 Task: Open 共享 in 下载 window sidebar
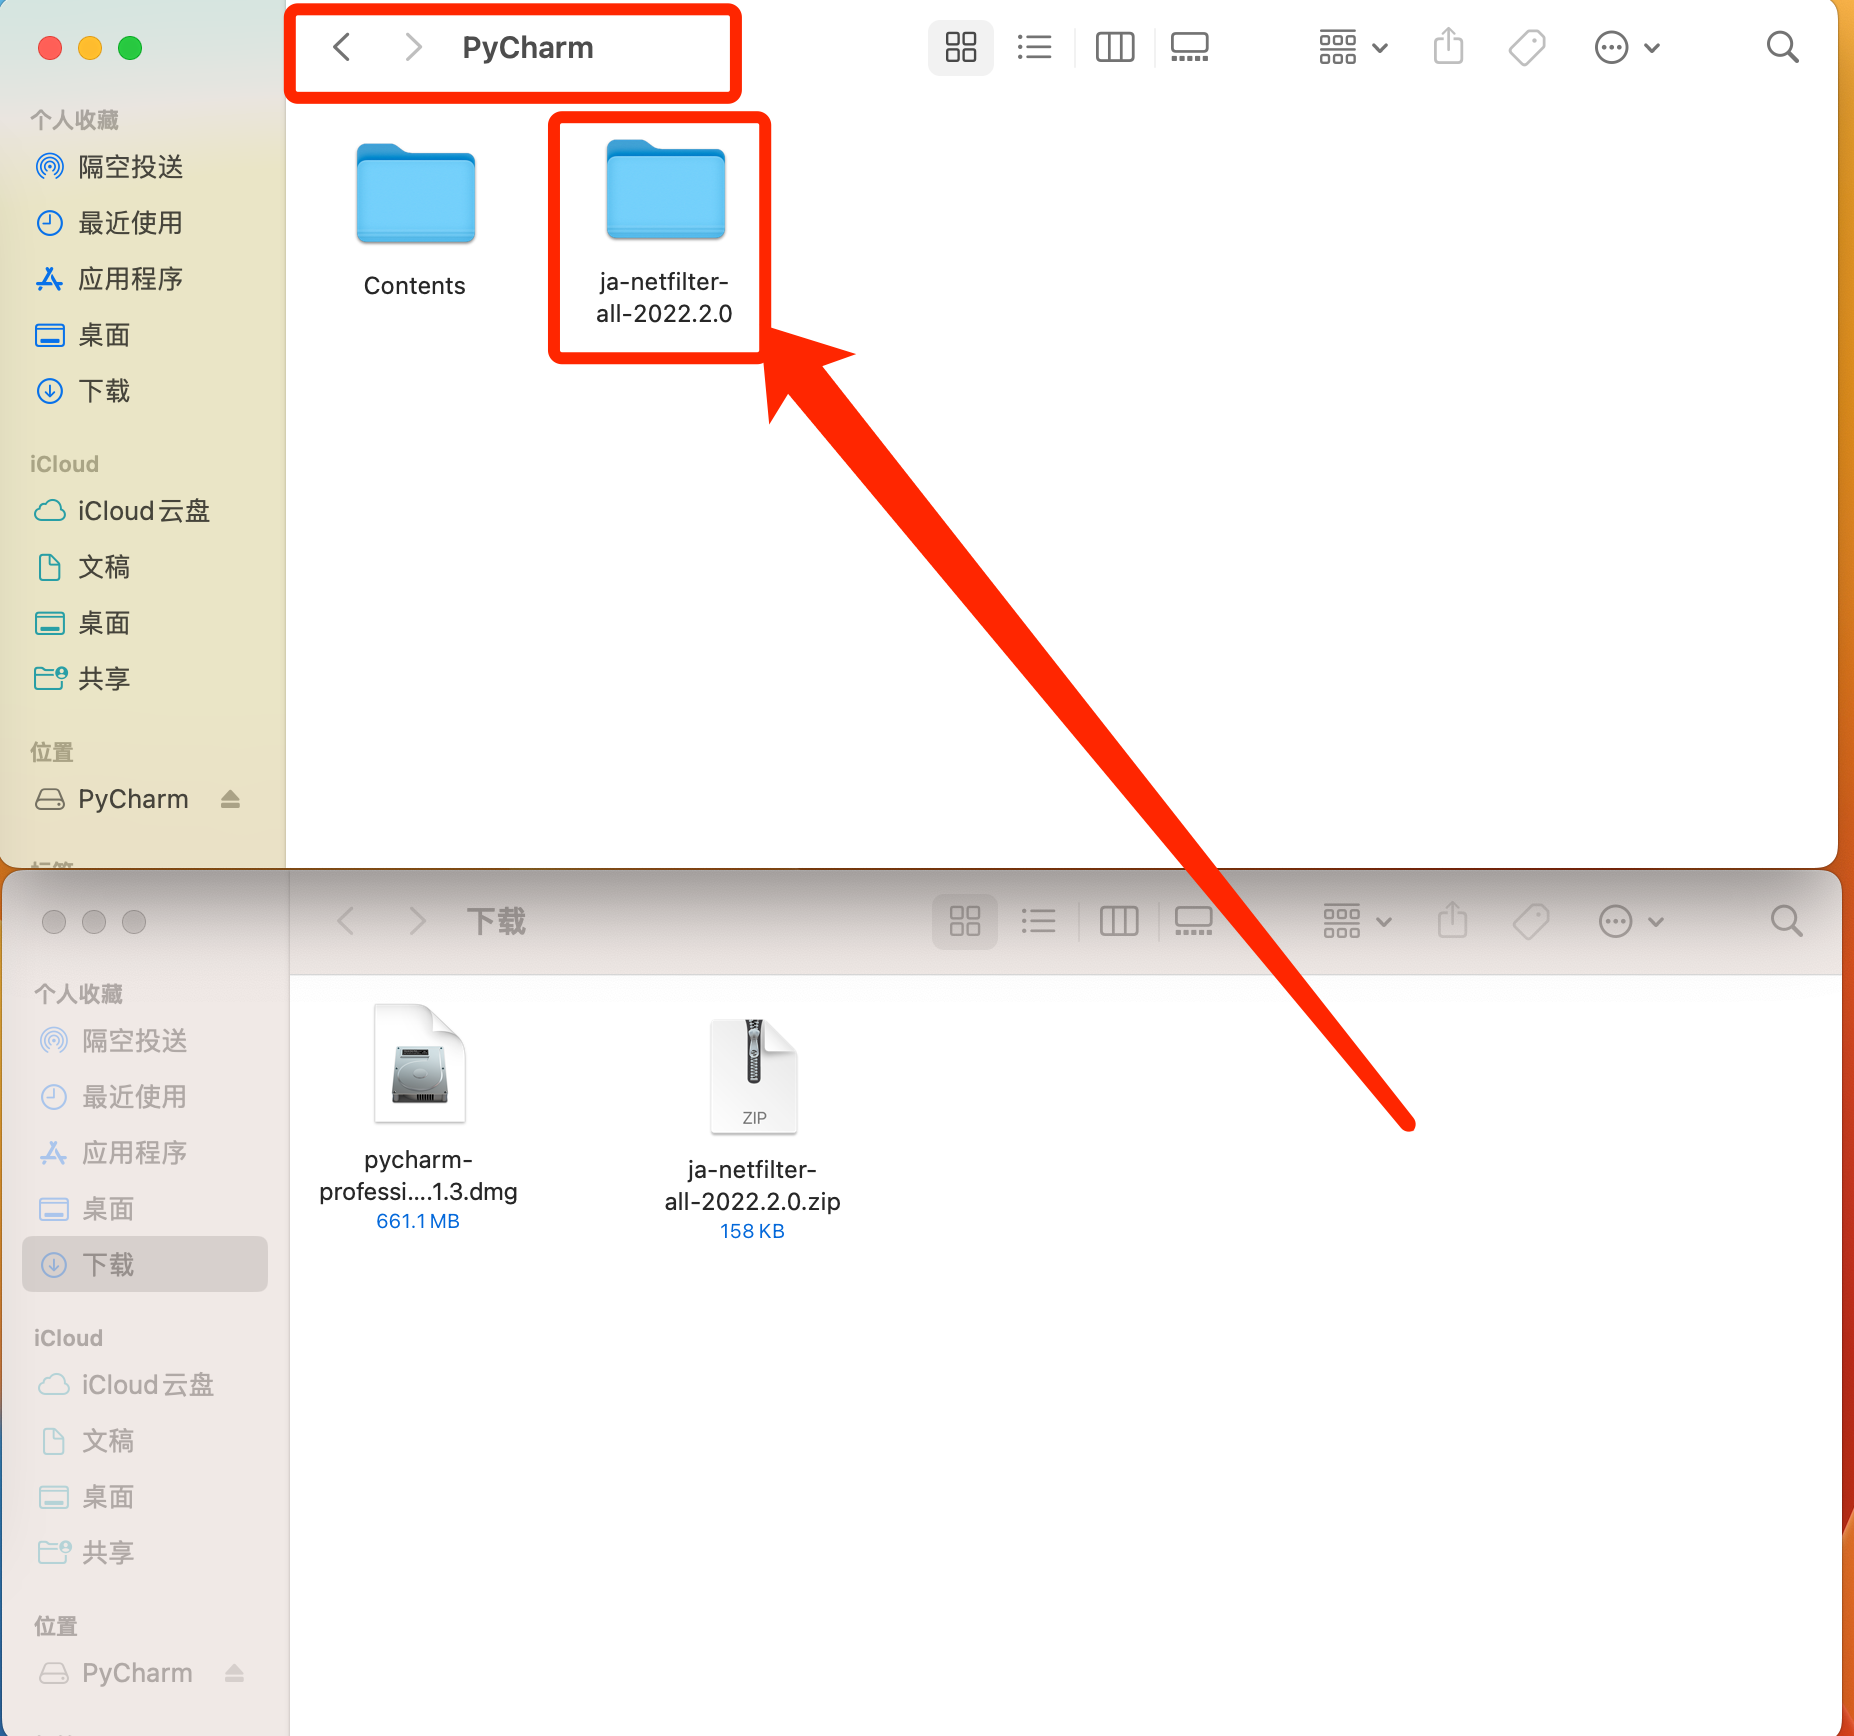coord(88,1553)
